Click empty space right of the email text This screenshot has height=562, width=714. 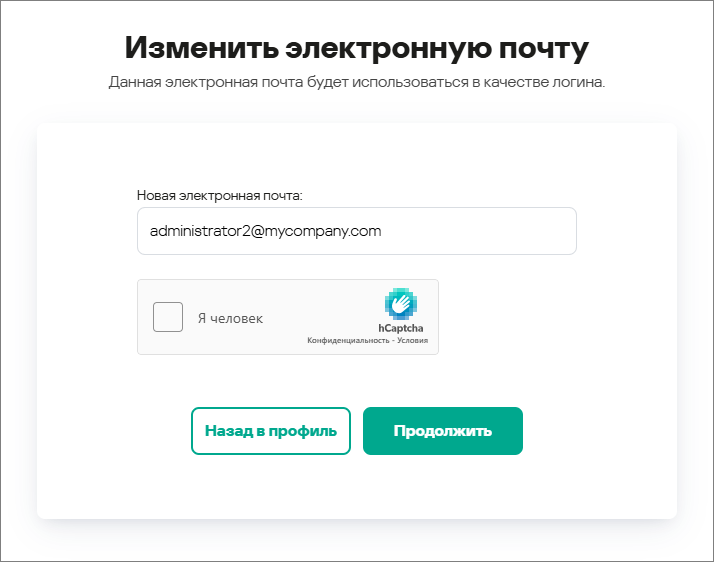coord(480,231)
